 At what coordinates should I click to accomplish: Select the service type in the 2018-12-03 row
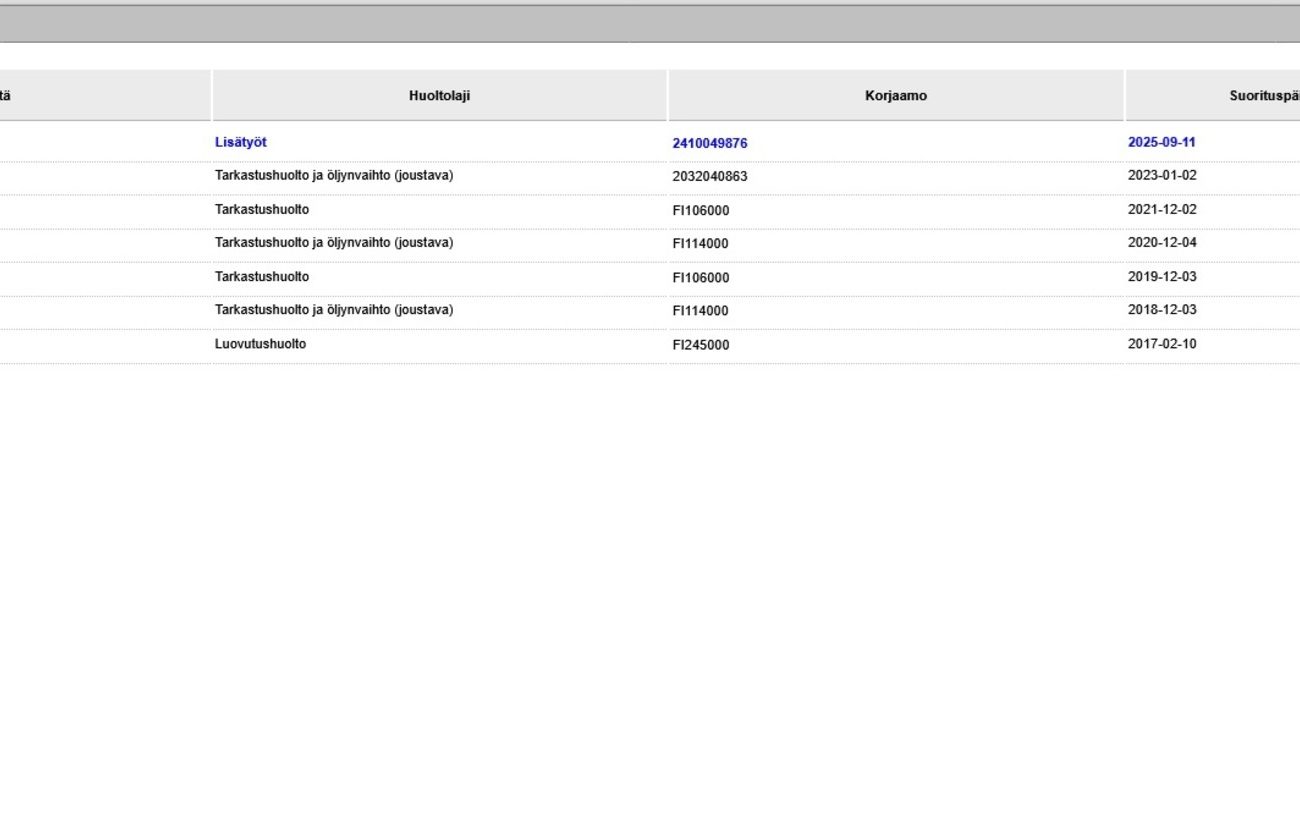(x=334, y=310)
